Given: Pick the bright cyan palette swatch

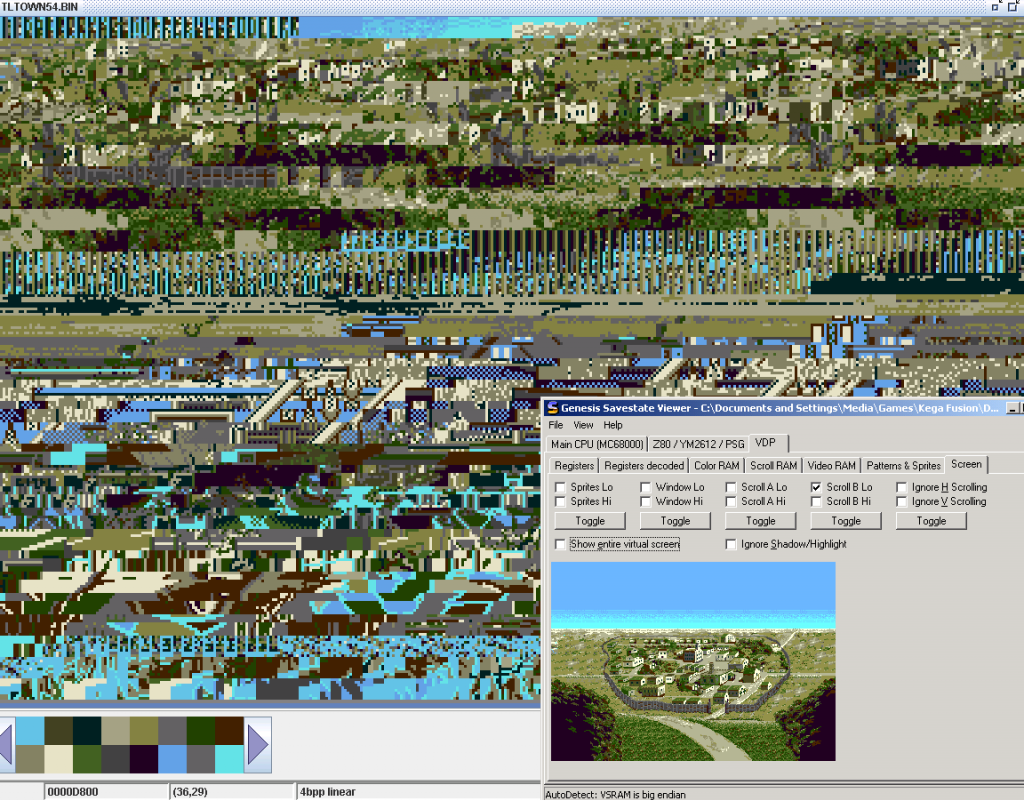Looking at the screenshot, I should coord(229,759).
